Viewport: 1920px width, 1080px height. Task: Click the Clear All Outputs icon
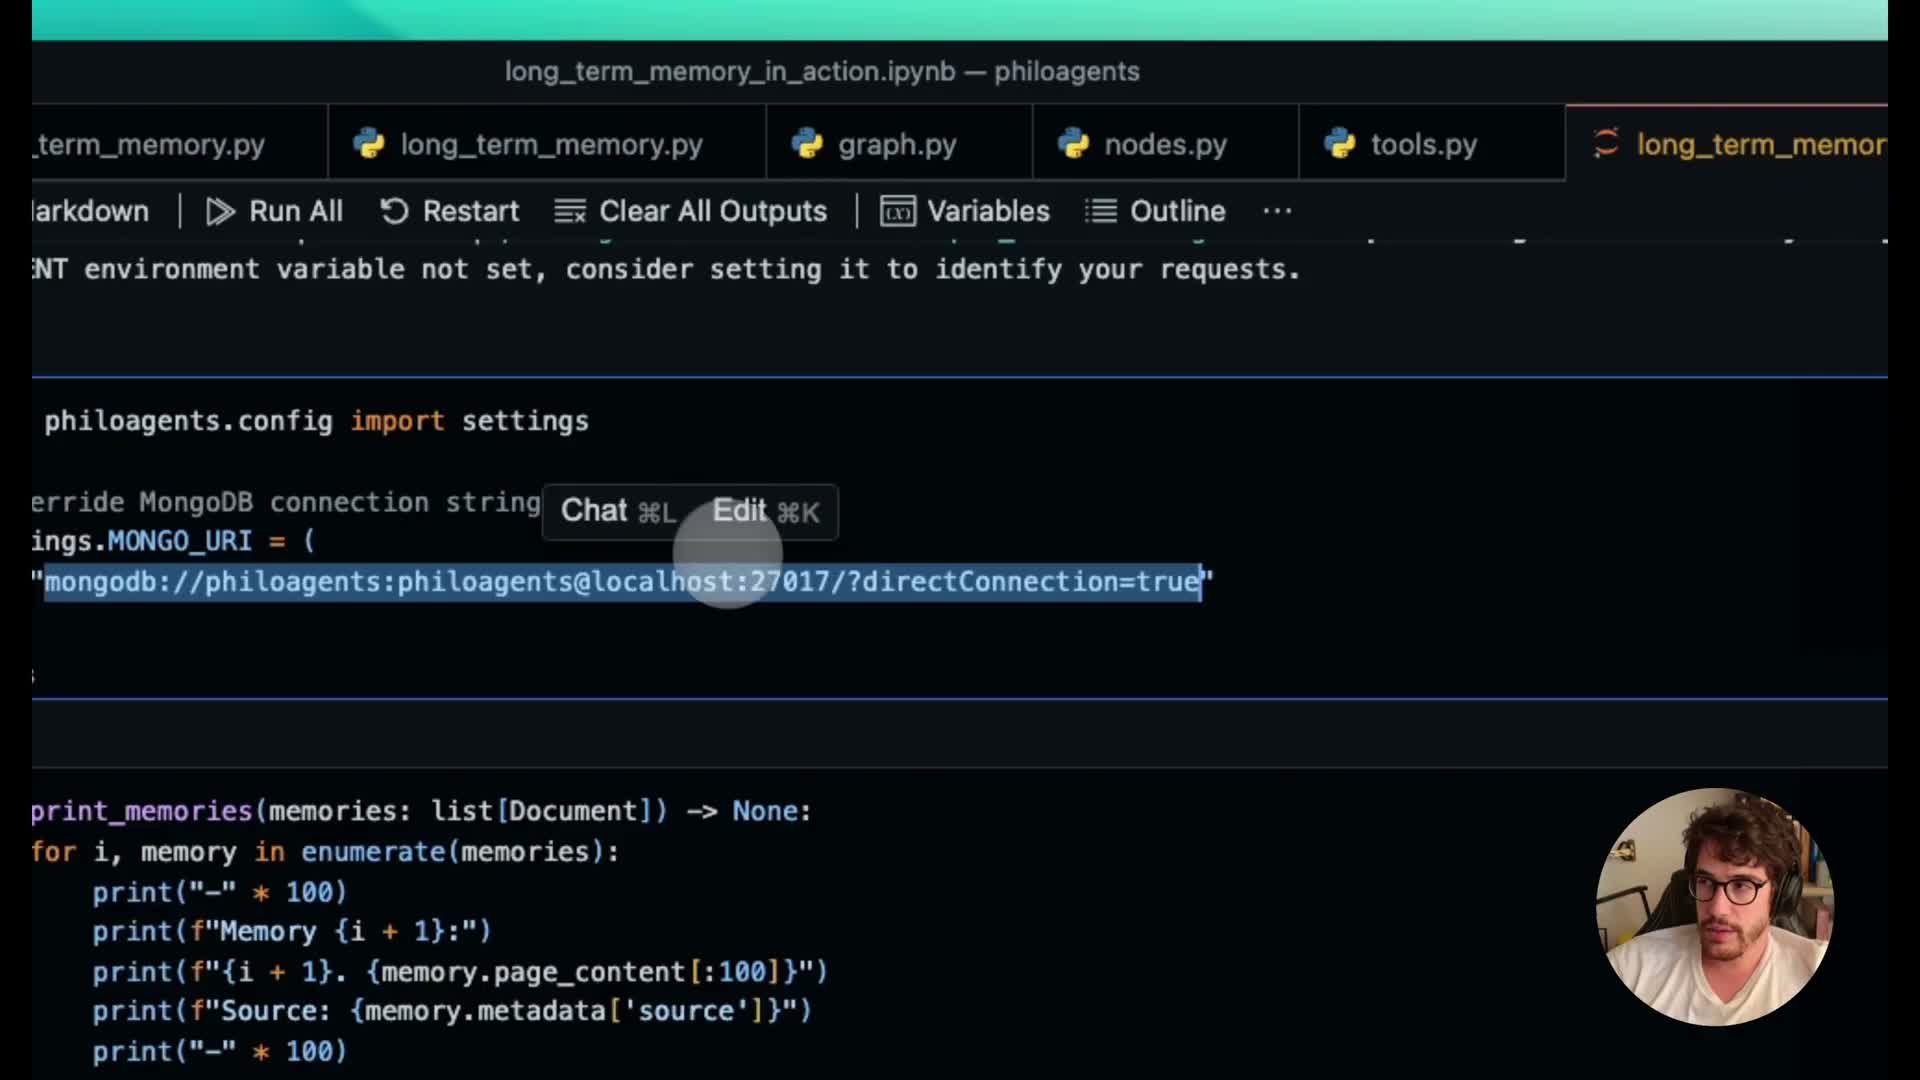(570, 211)
